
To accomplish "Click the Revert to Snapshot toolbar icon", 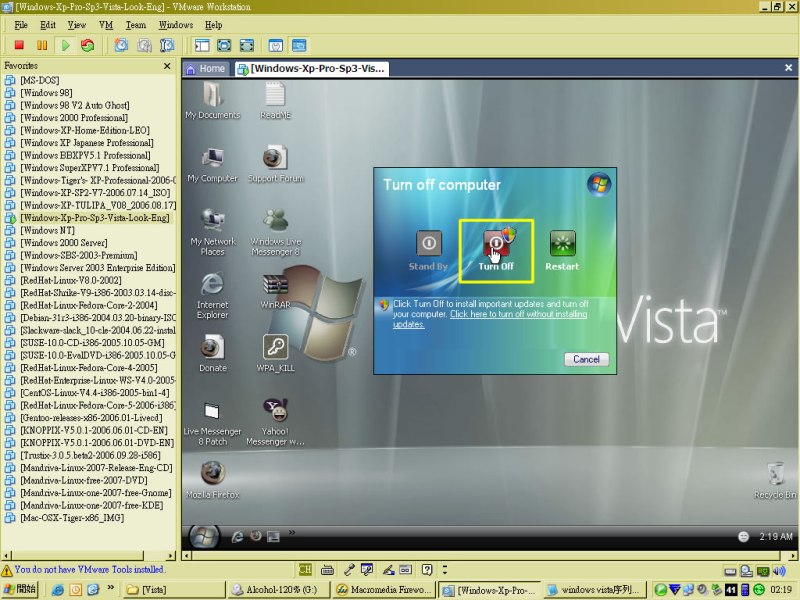I will 144,45.
